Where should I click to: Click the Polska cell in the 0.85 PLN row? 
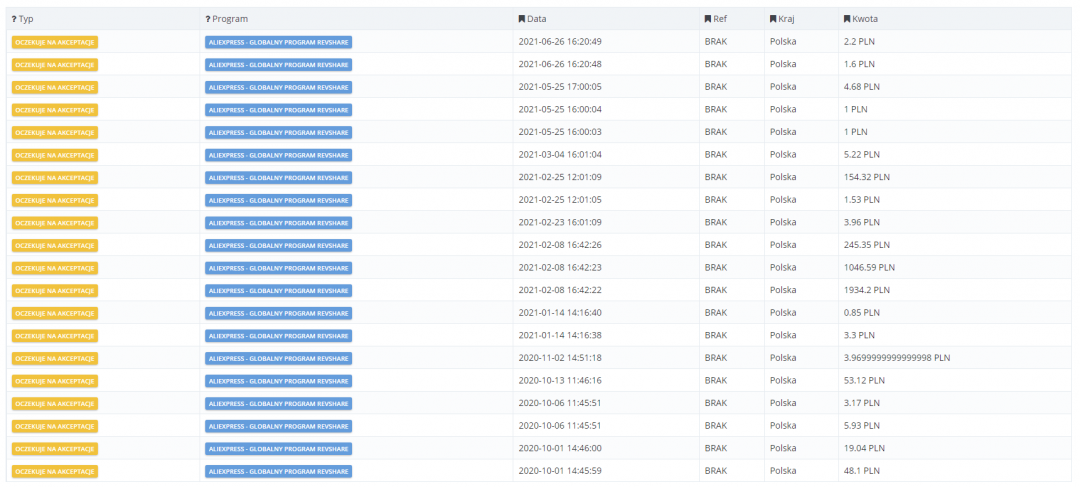(783, 313)
